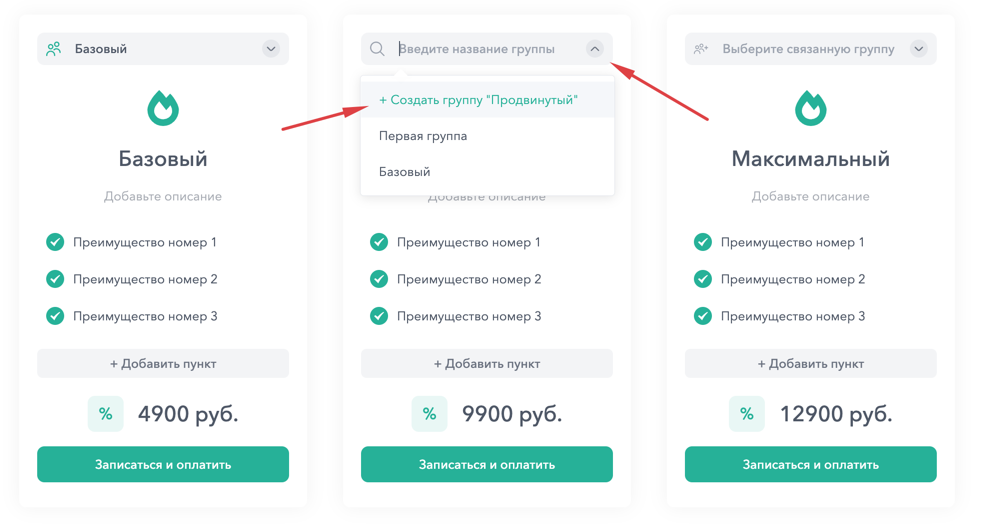Screen dimensions: 982x526
Task: Click the search magnifier icon in group field
Action: 377,49
